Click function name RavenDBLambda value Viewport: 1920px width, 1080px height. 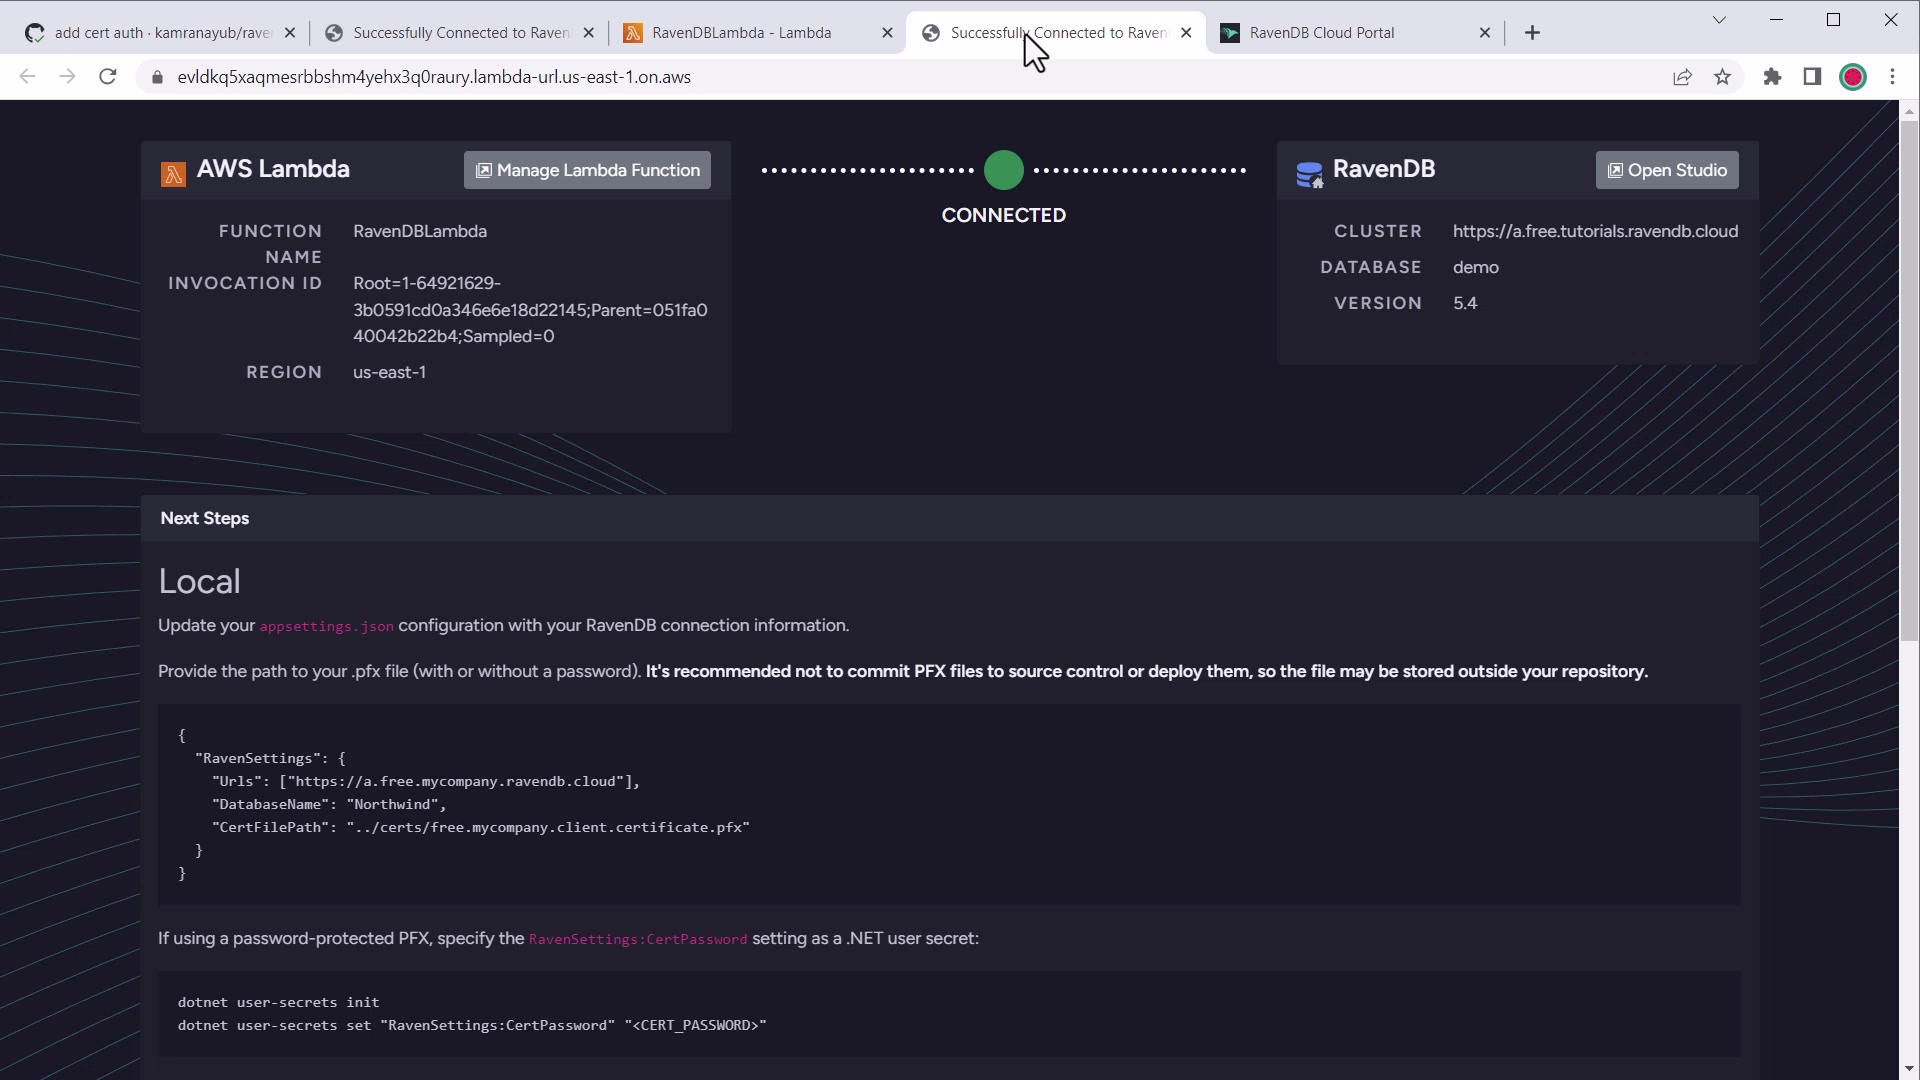coord(419,231)
